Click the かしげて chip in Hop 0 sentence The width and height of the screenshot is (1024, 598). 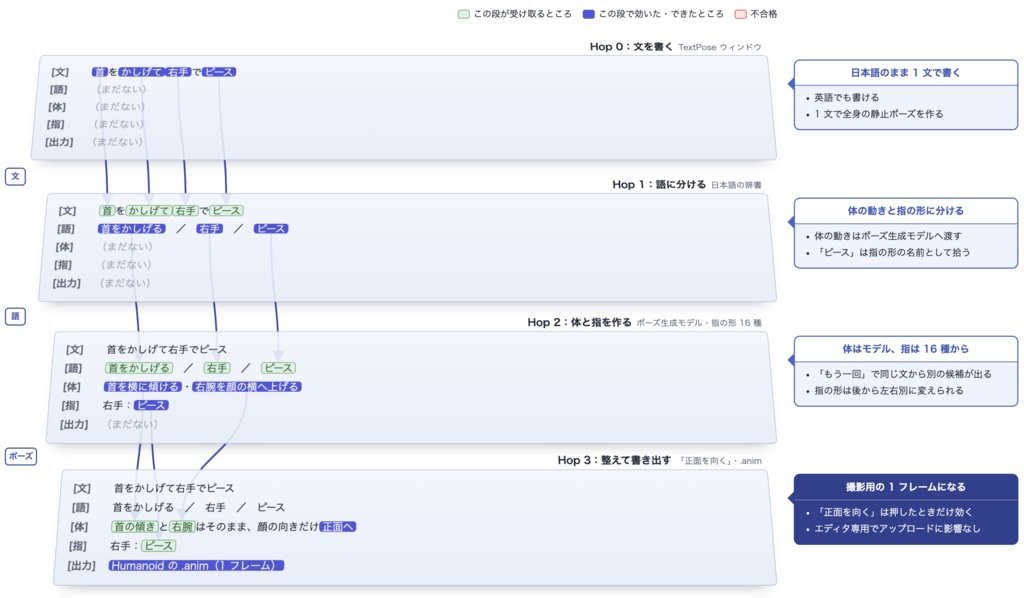coord(141,72)
